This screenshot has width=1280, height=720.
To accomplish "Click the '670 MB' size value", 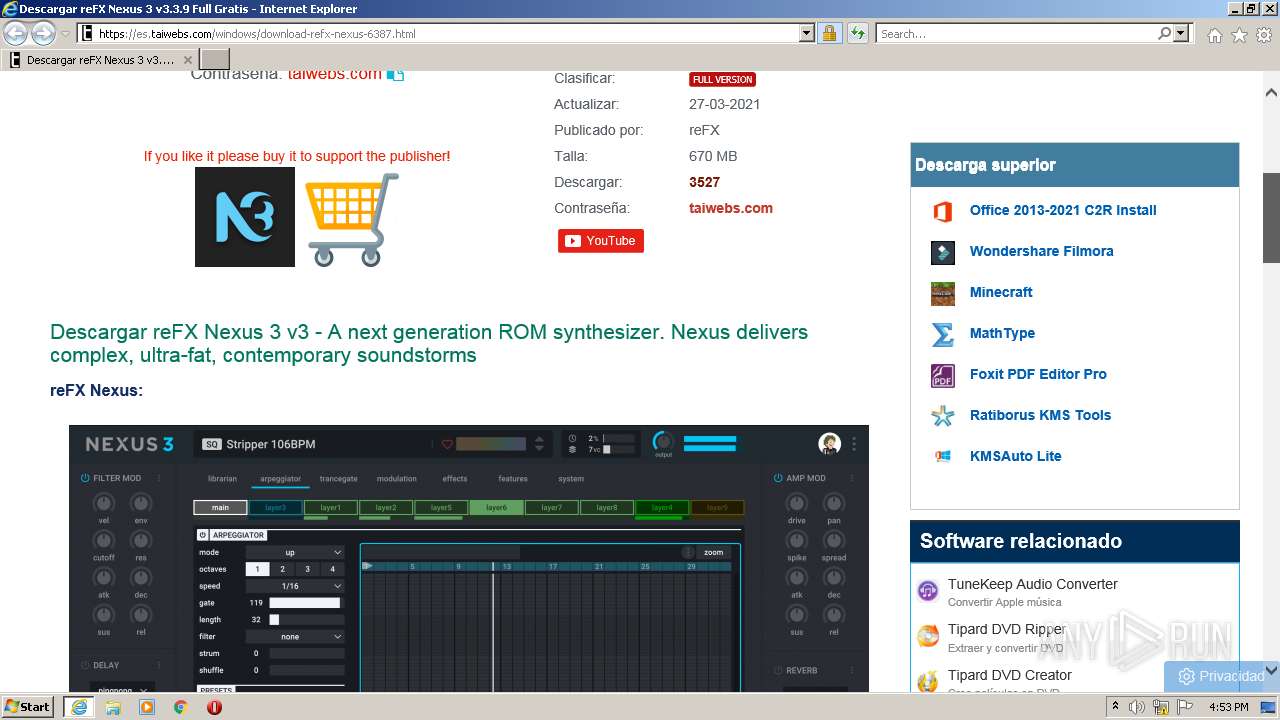I will point(713,156).
